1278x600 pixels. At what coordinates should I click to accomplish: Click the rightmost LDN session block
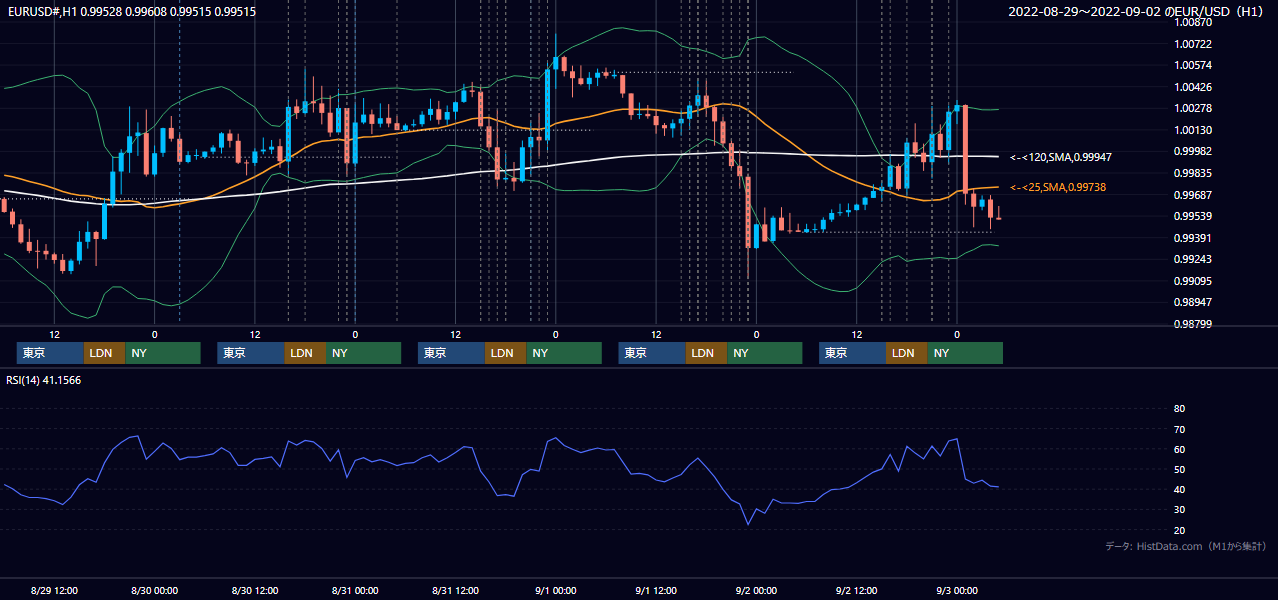click(907, 353)
